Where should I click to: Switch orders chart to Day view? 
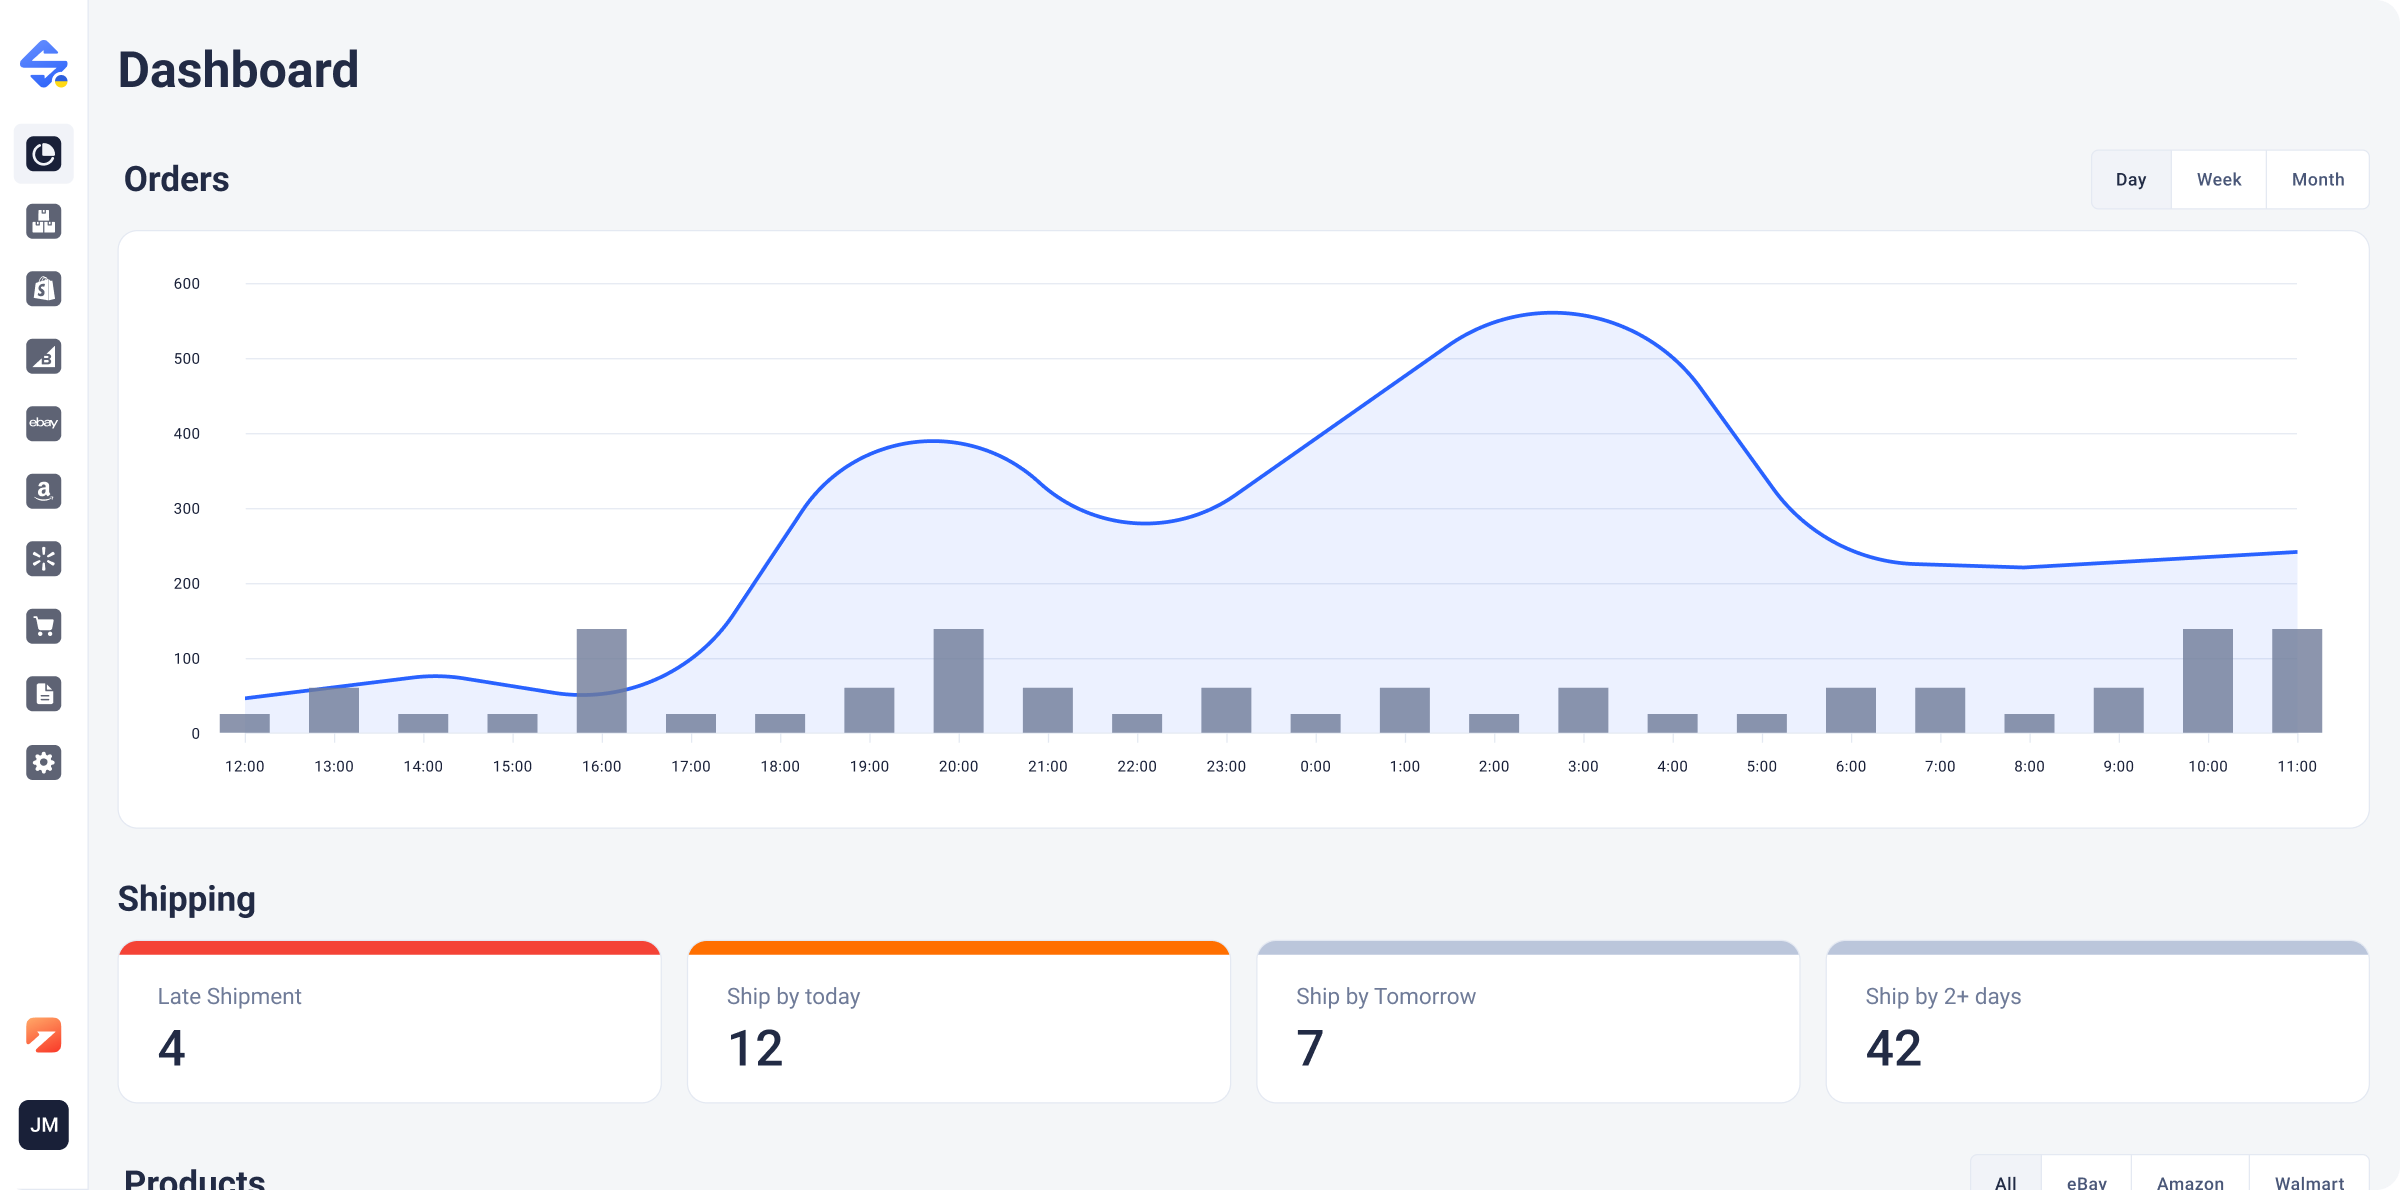click(x=2131, y=180)
